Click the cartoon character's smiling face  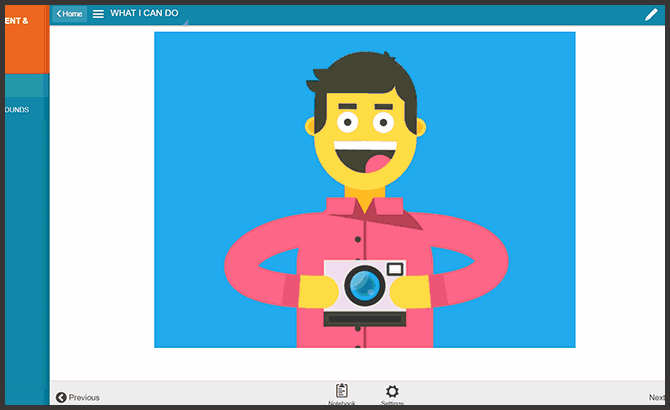[366, 140]
